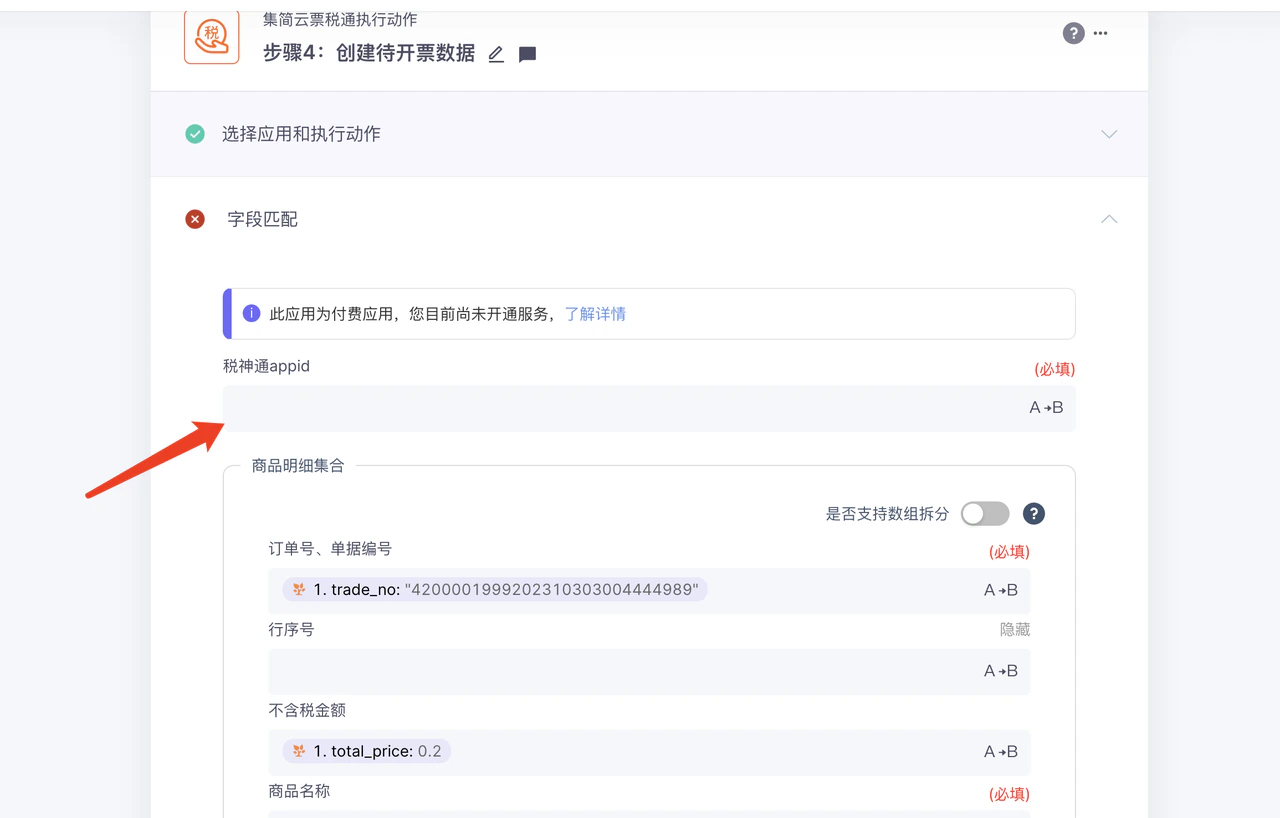Image resolution: width=1280 pixels, height=818 pixels.
Task: Edit step 4 title with pencil icon
Action: (x=496, y=54)
